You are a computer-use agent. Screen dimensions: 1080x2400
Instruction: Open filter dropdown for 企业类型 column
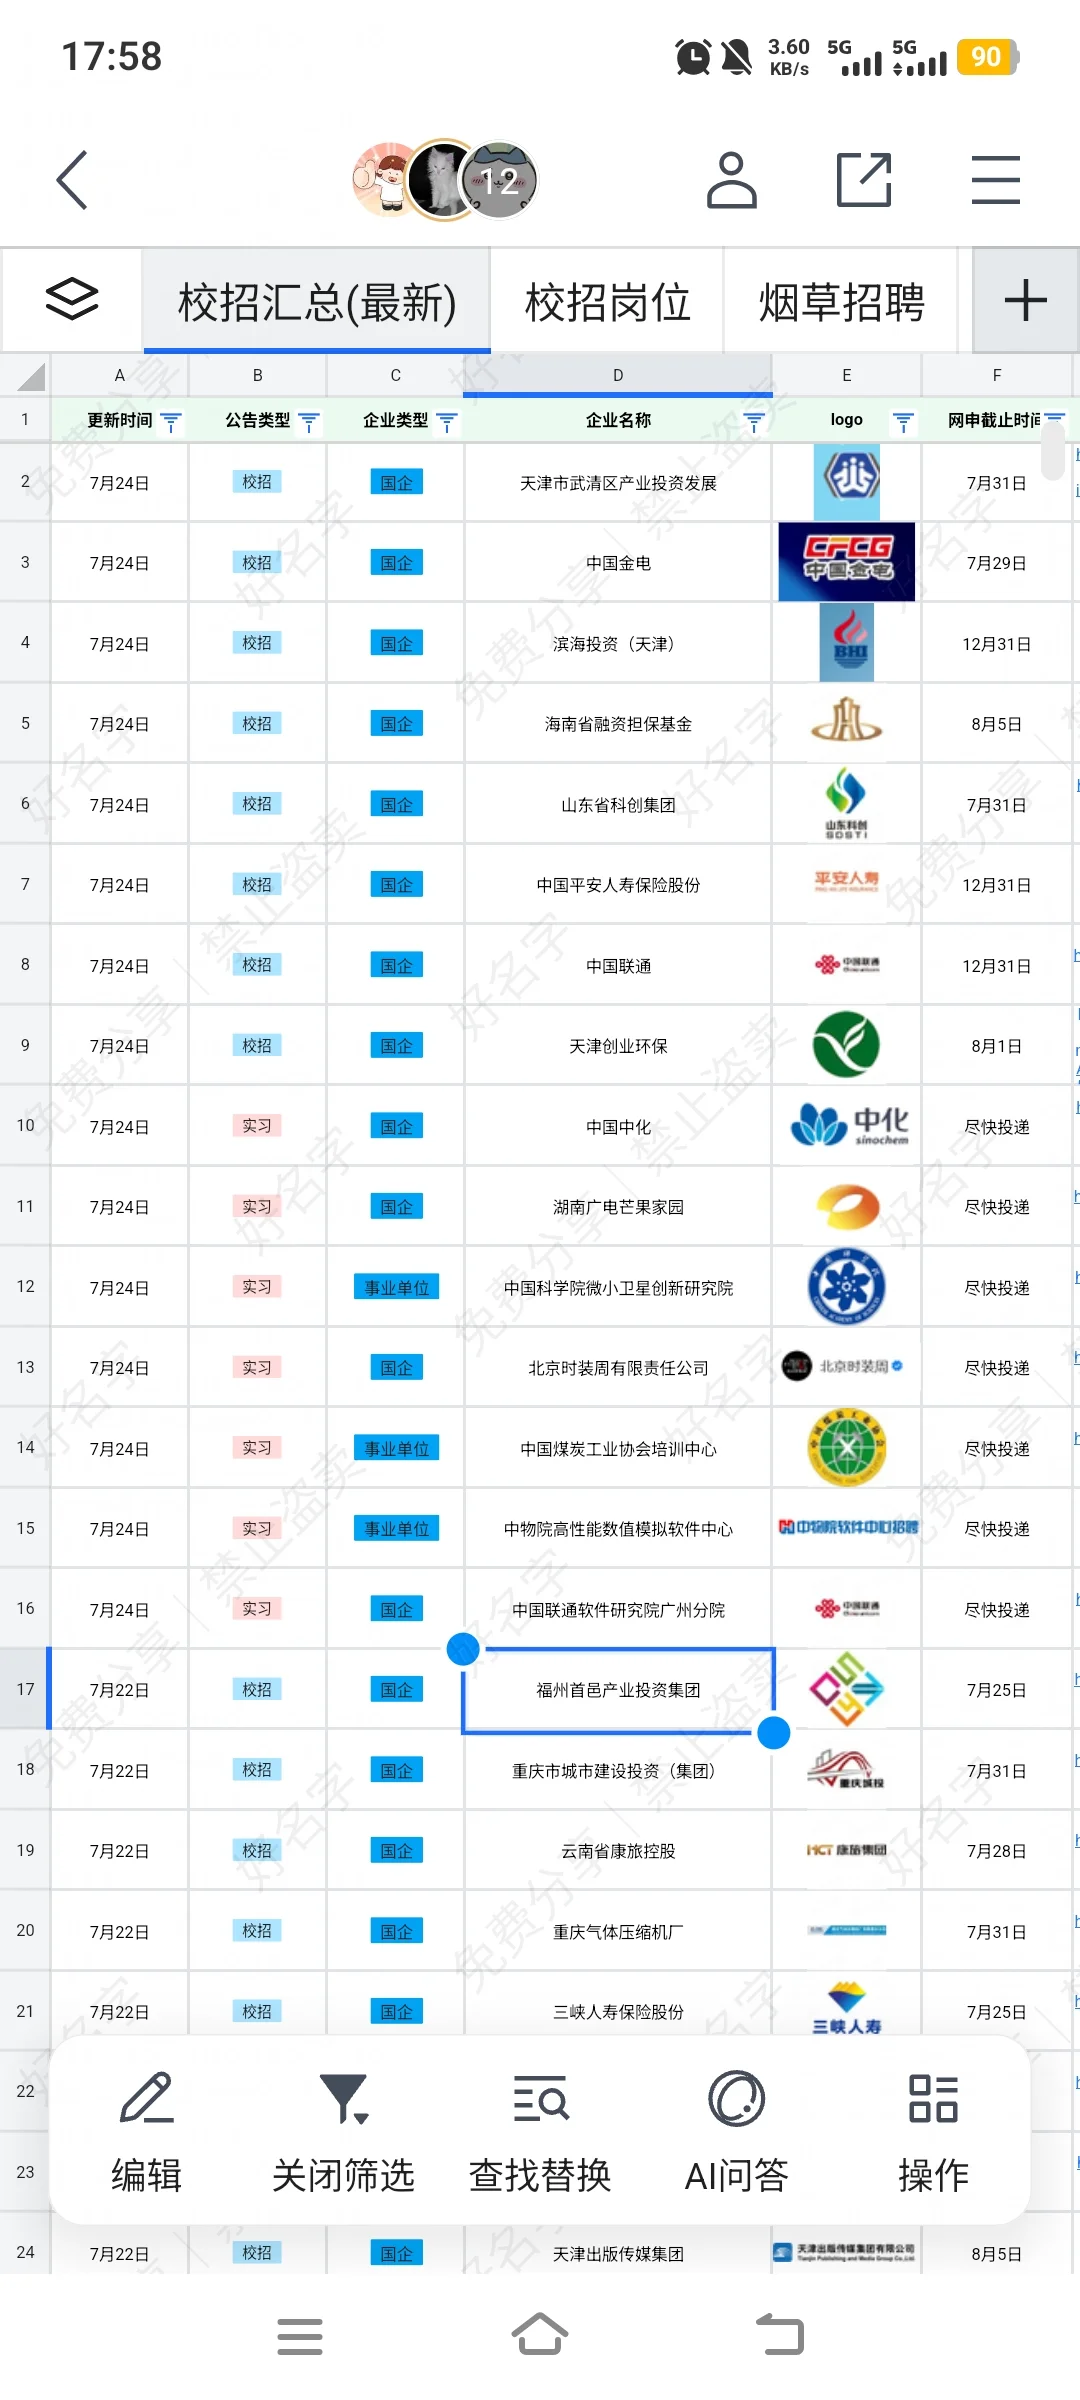[x=447, y=422]
